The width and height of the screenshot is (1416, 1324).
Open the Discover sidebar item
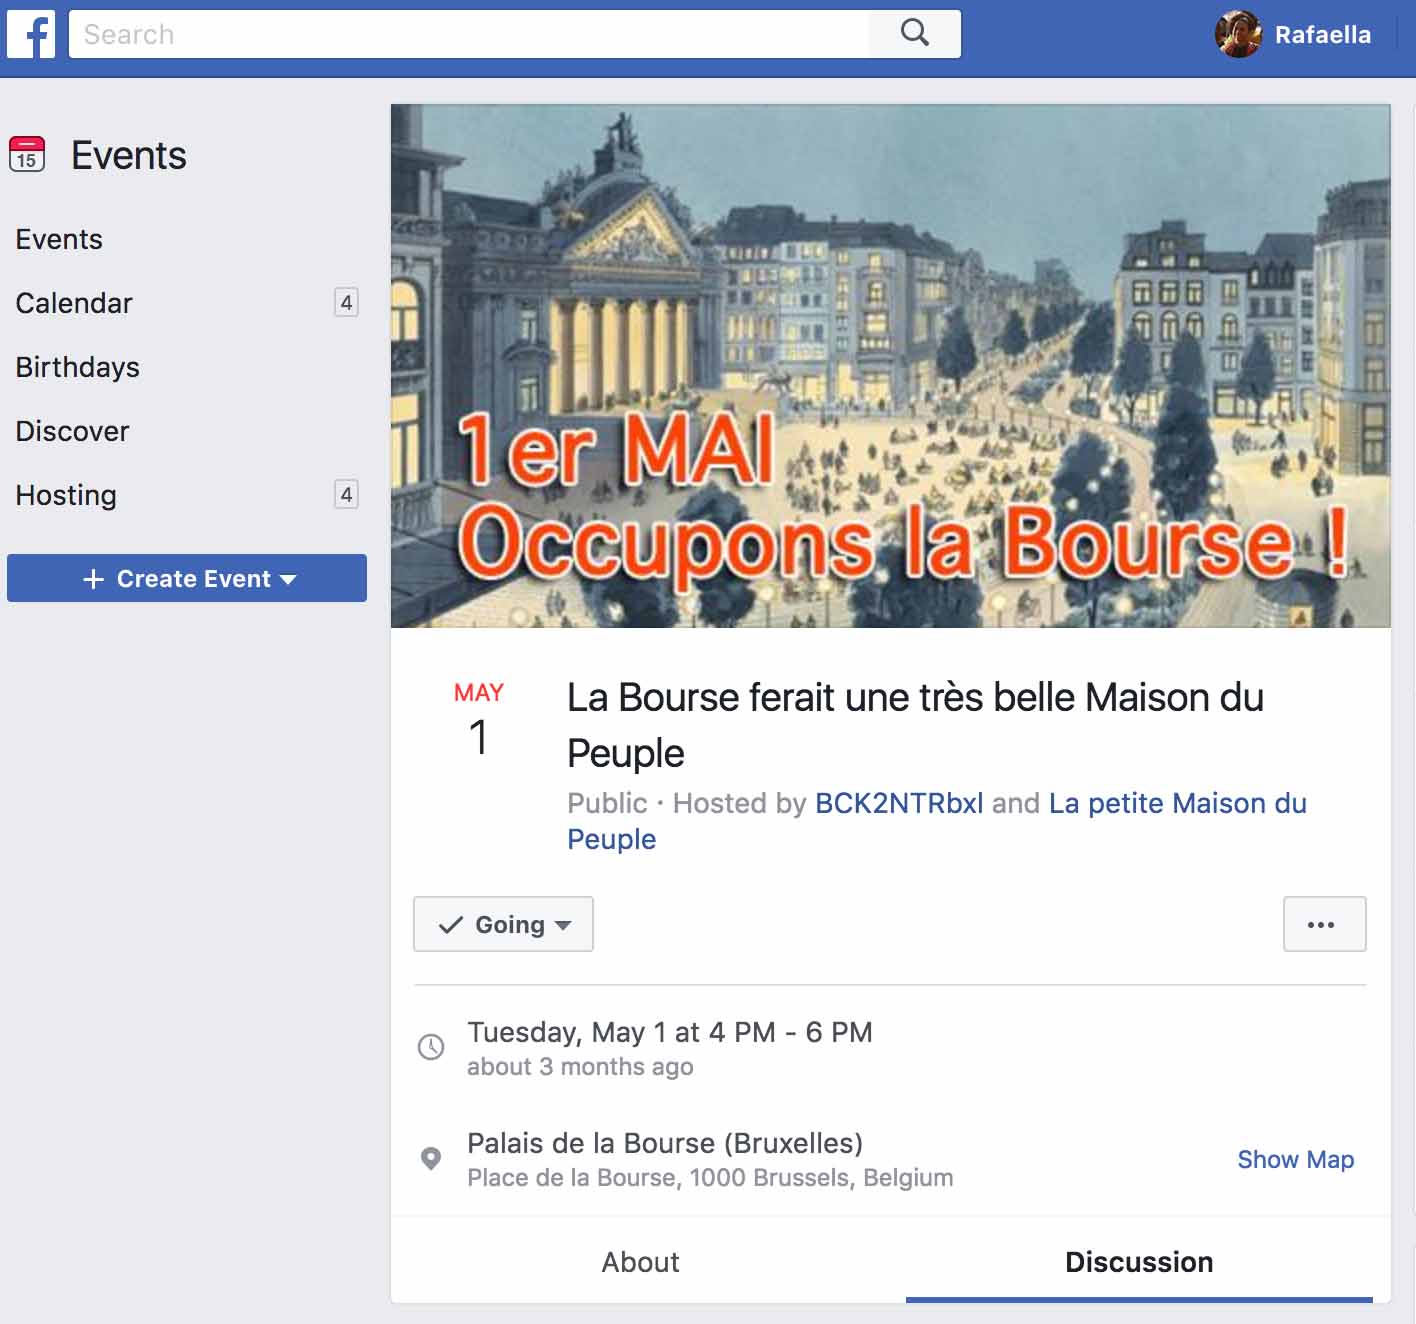click(x=72, y=431)
